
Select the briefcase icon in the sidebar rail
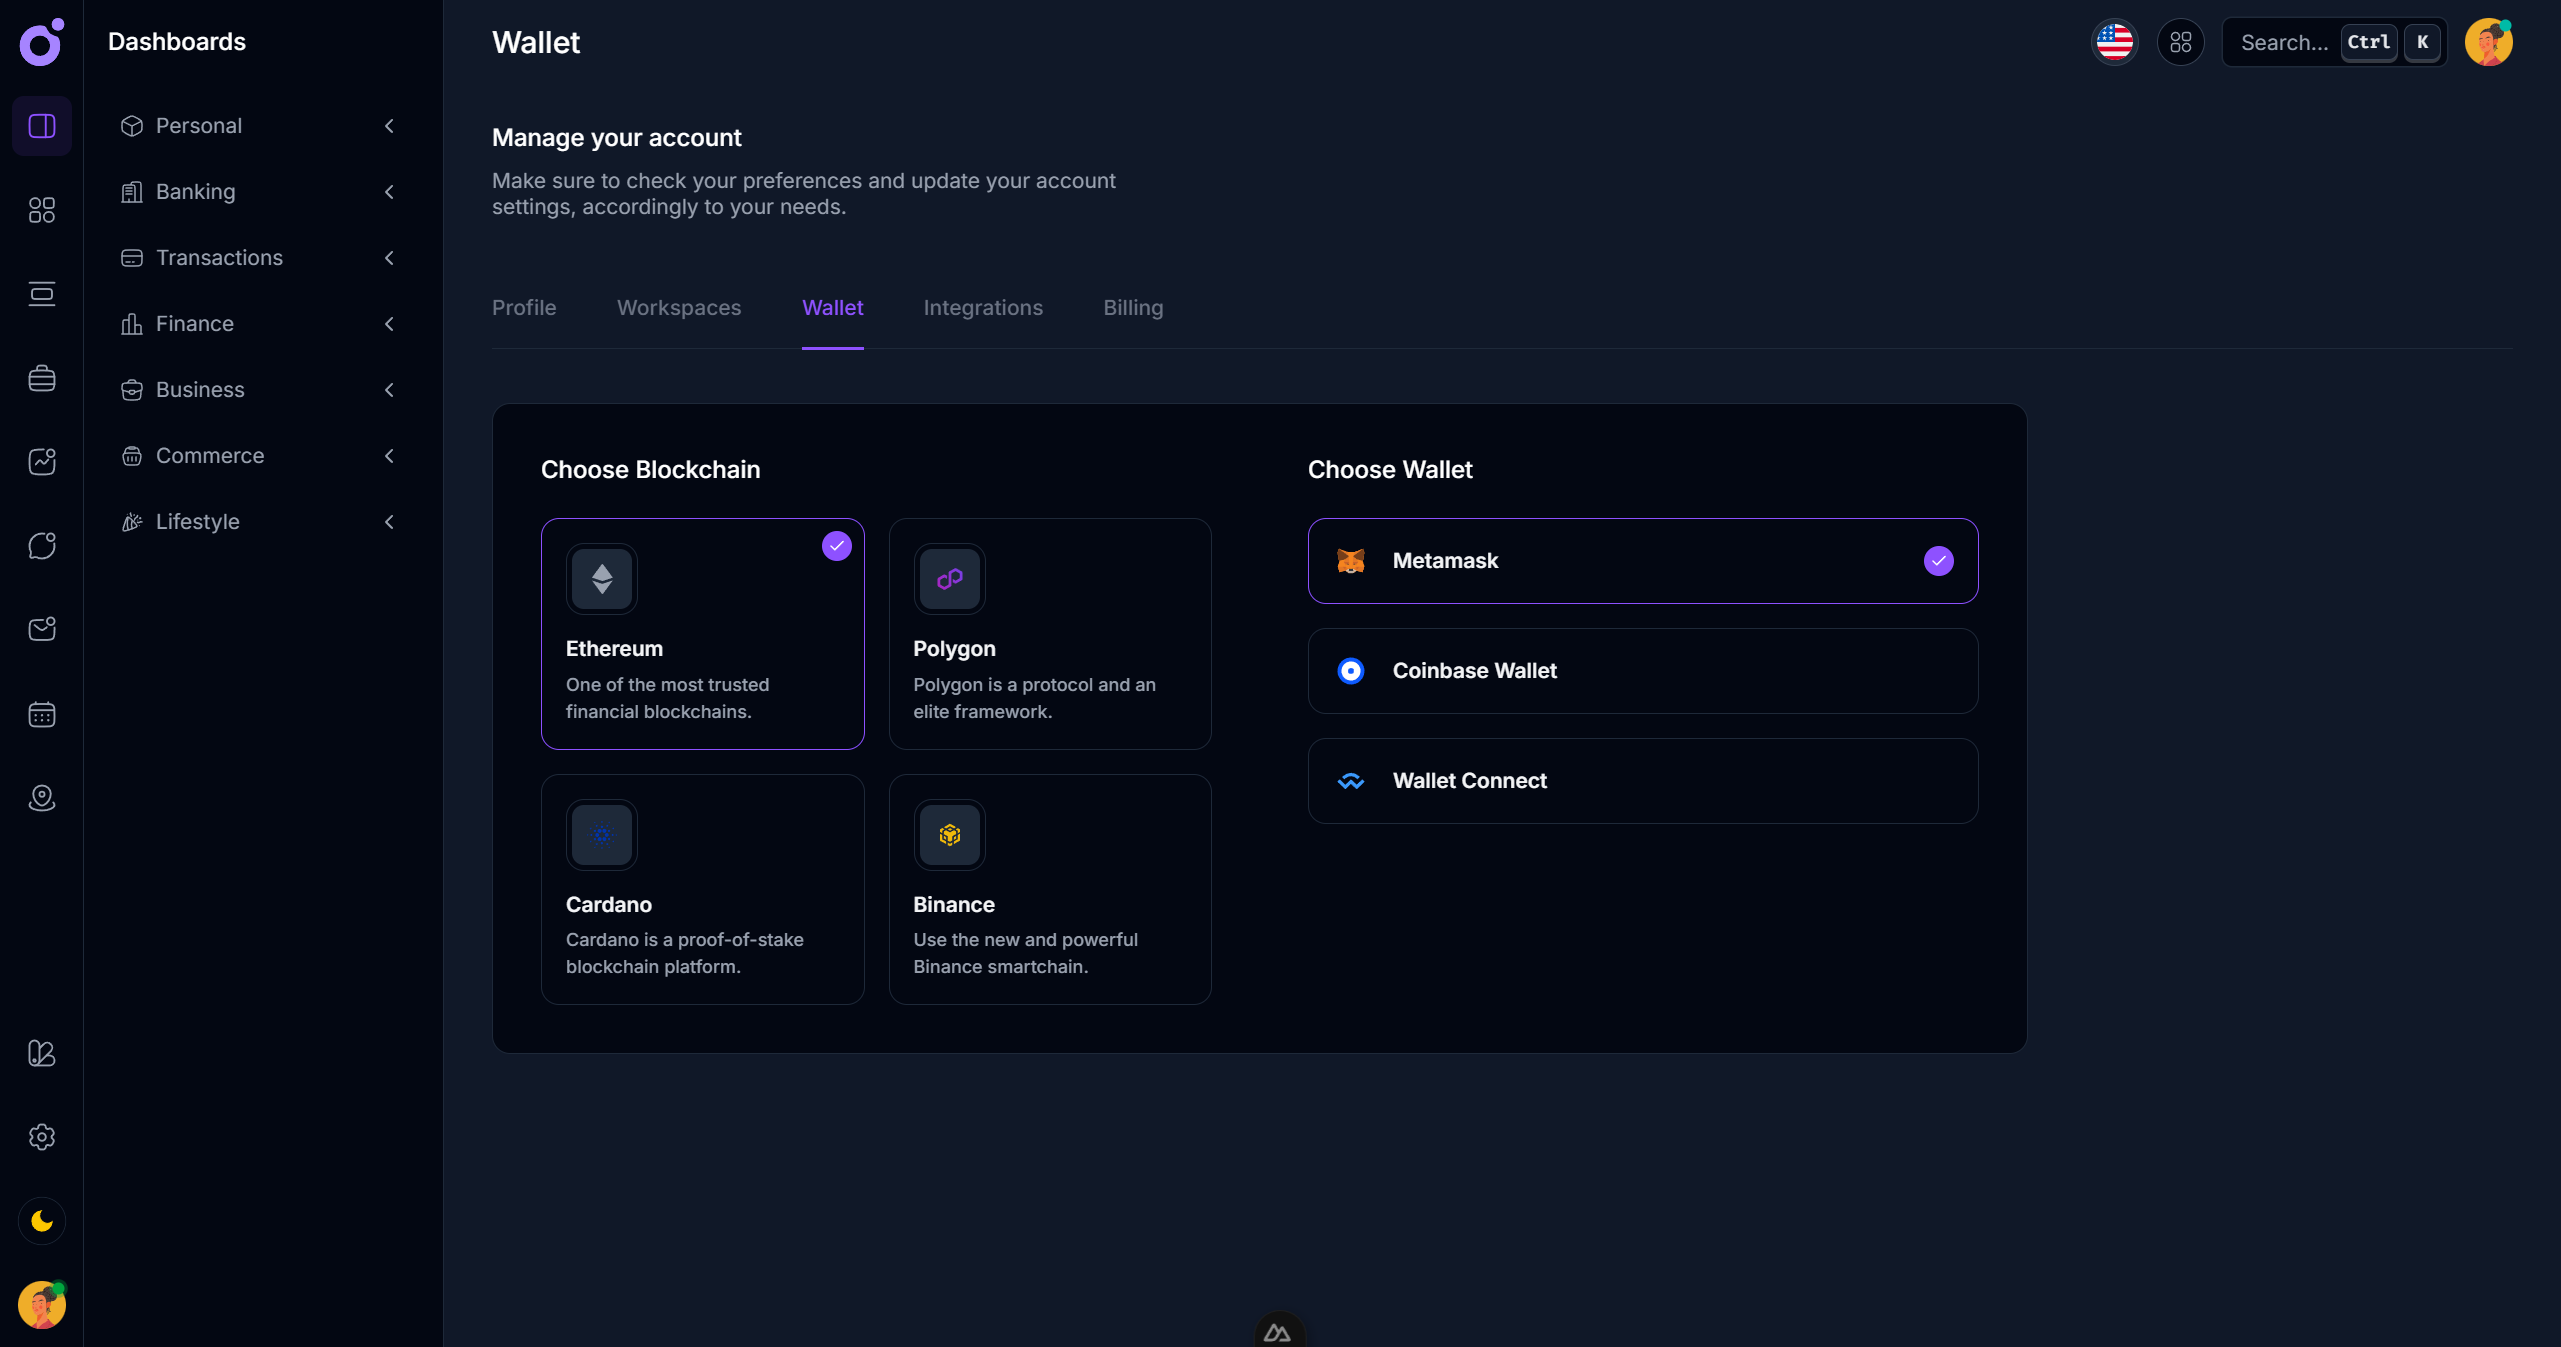pyautogui.click(x=41, y=378)
